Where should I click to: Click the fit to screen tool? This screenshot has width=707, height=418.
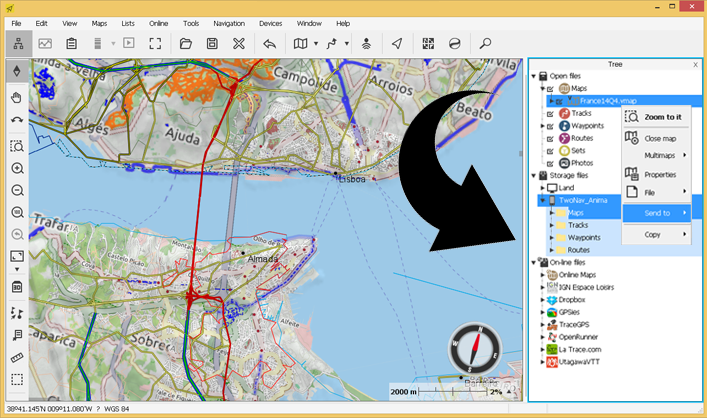click(17, 256)
